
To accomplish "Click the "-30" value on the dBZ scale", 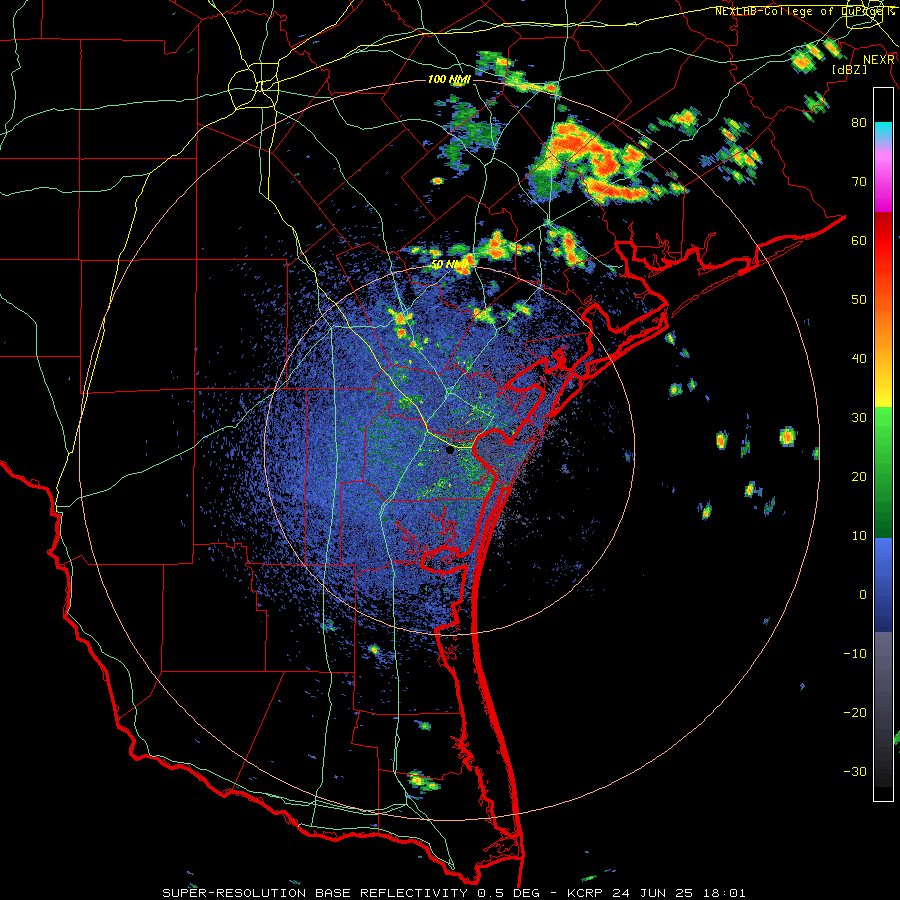I will (855, 772).
